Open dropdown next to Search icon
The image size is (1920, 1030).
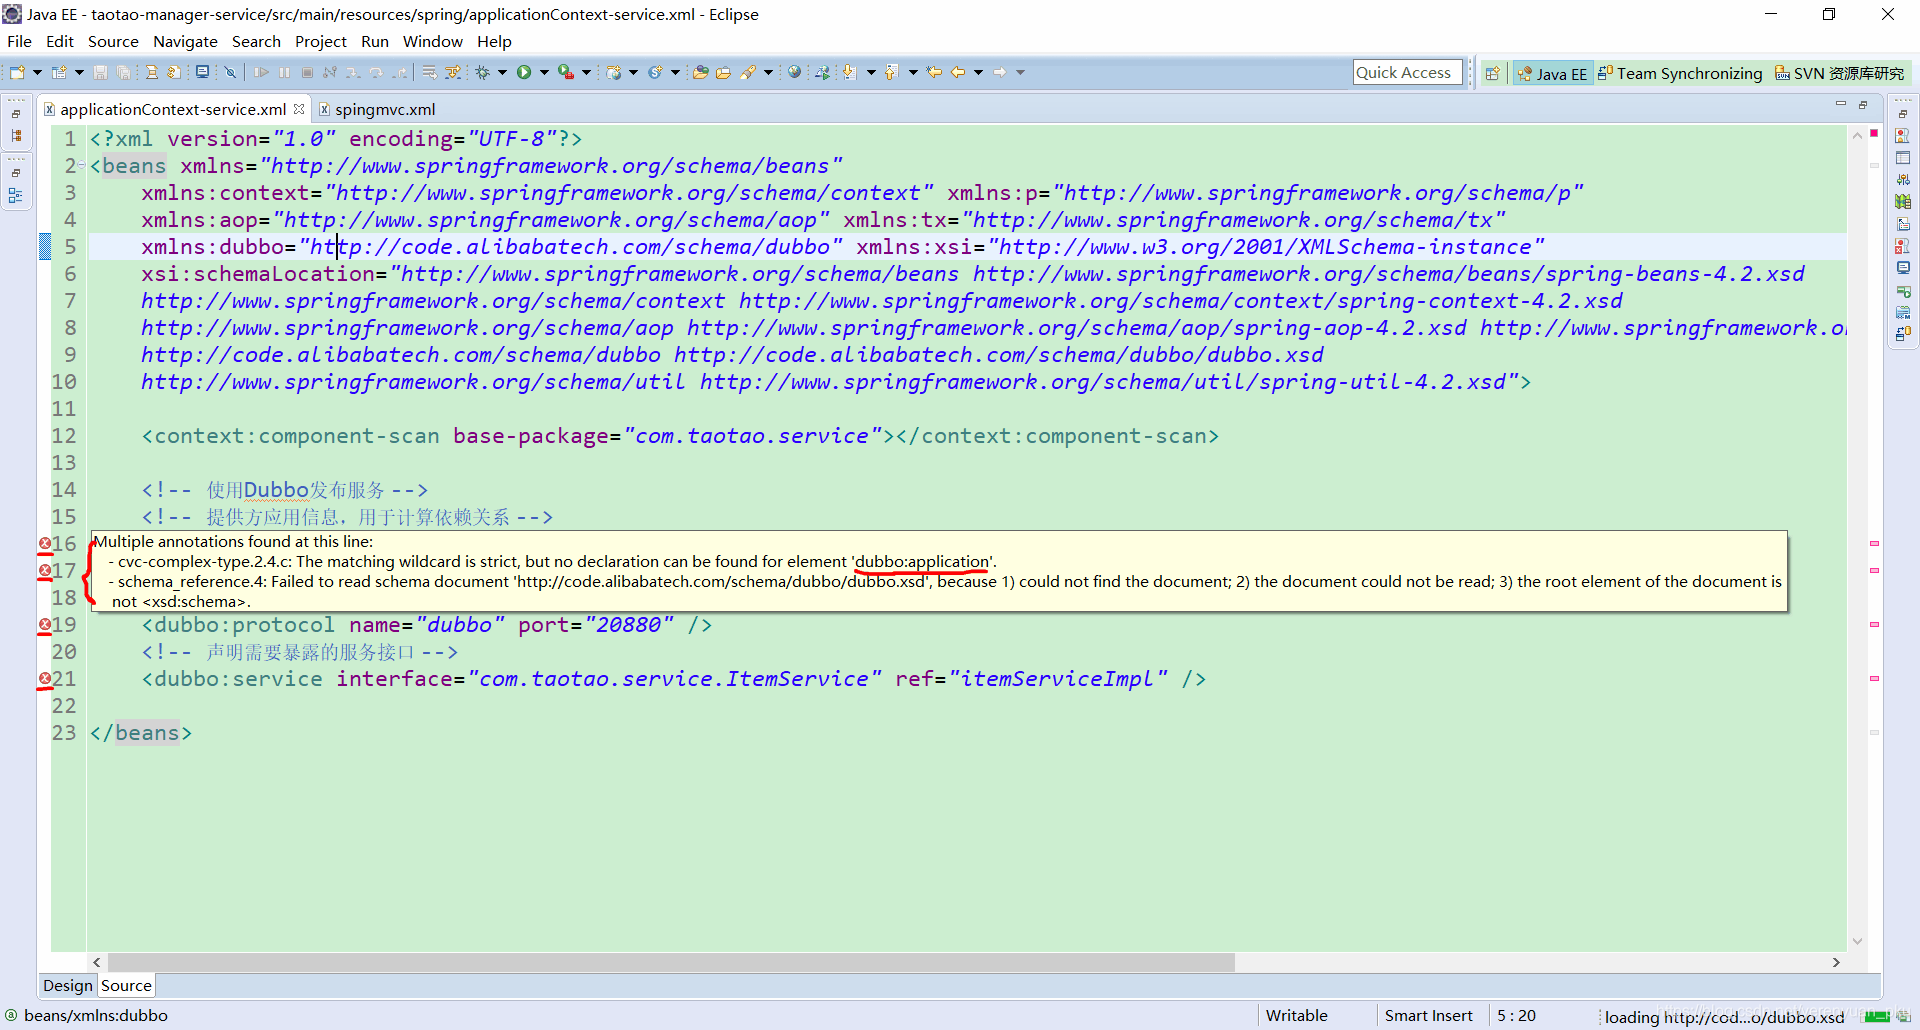click(768, 72)
